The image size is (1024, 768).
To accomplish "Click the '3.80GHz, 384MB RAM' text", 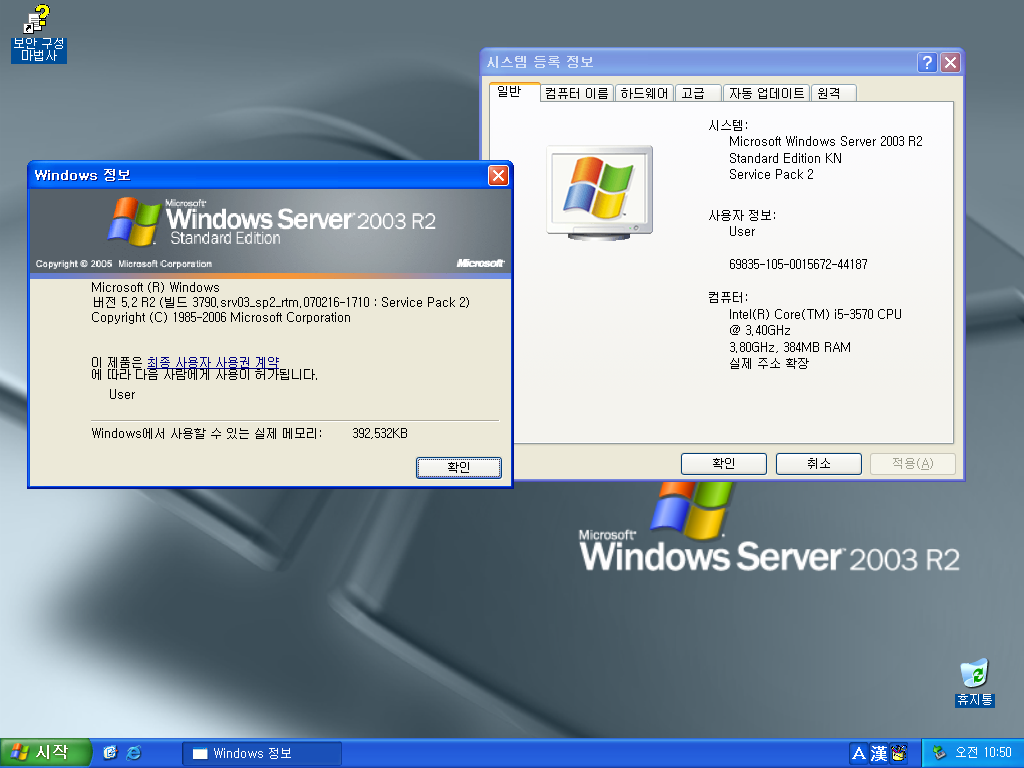I will pyautogui.click(x=790, y=347).
